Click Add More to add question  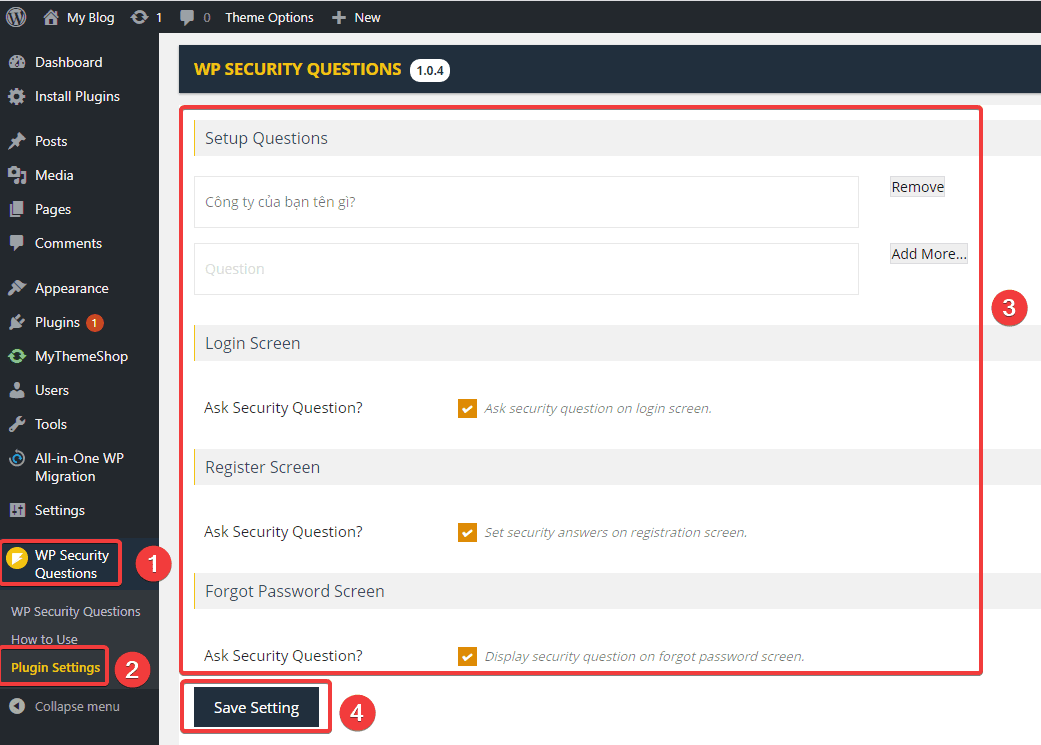[x=928, y=254]
